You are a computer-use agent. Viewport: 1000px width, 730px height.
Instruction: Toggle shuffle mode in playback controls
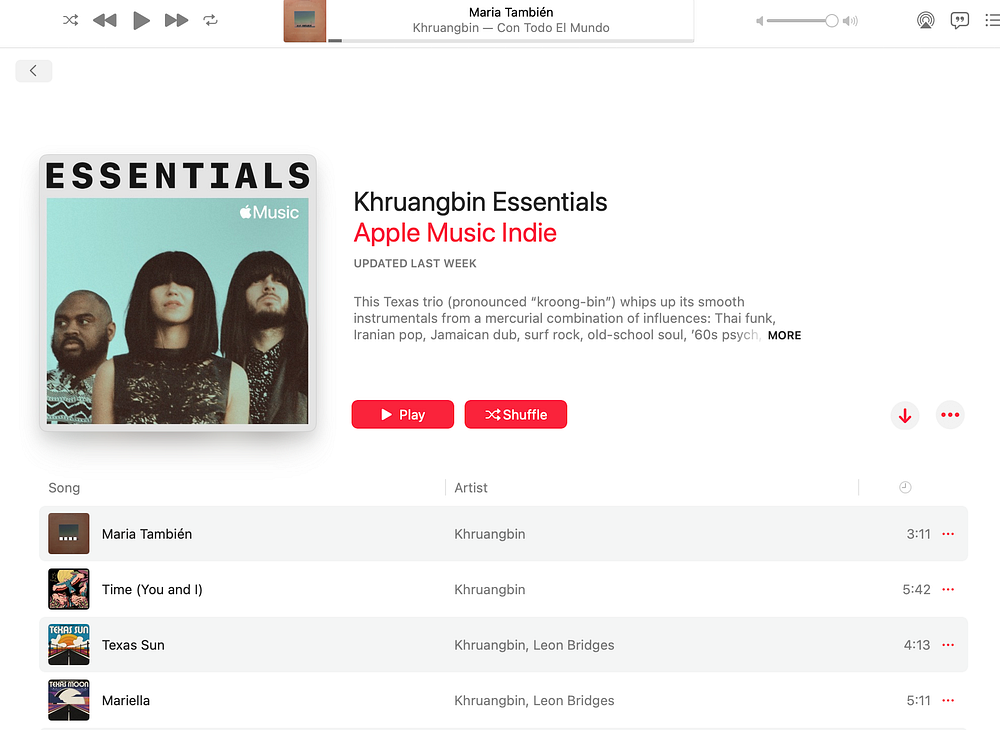click(x=71, y=20)
